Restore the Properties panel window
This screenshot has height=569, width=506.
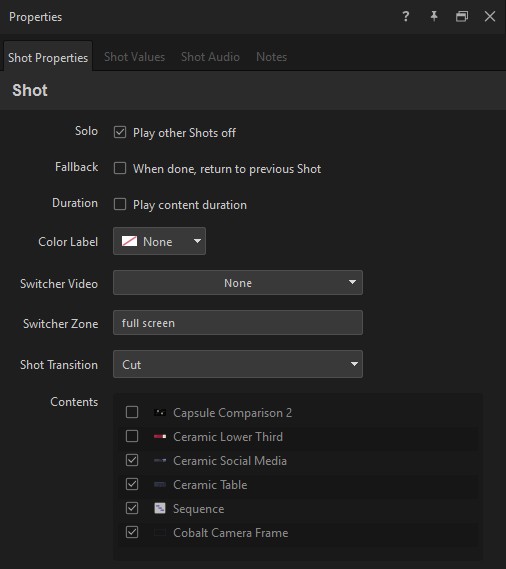click(462, 16)
